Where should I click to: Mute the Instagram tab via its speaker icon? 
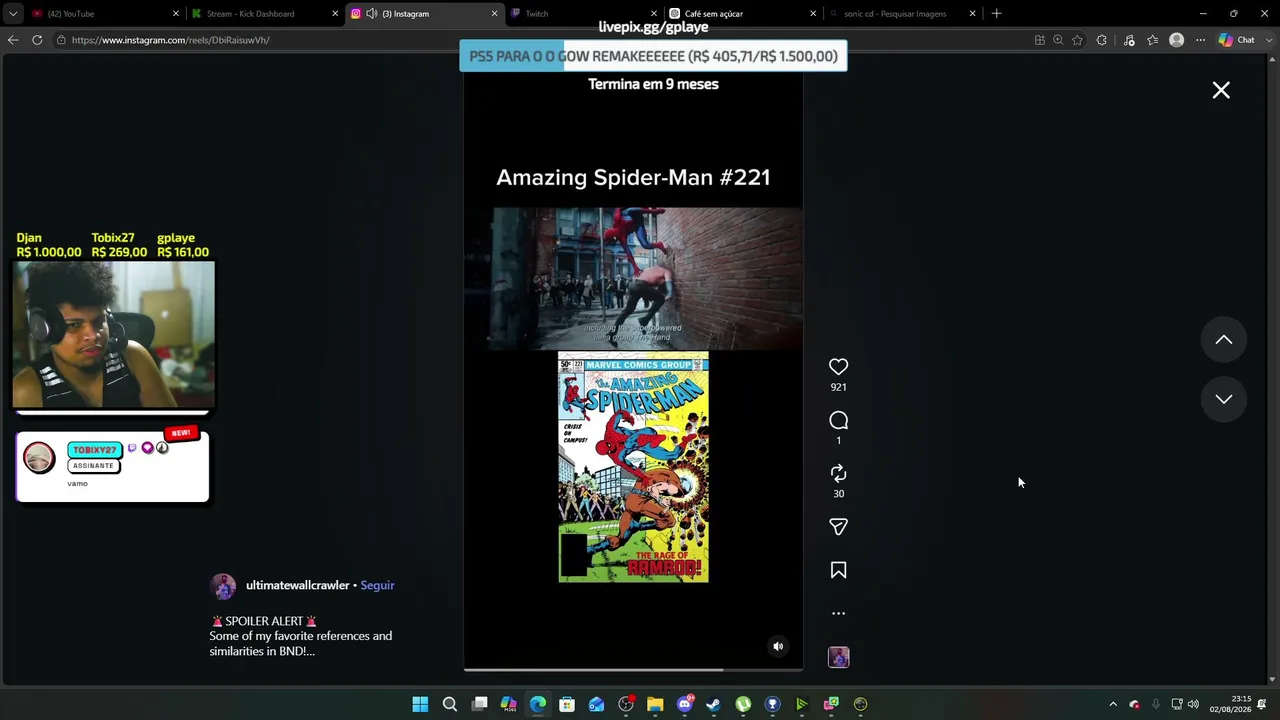372,14
